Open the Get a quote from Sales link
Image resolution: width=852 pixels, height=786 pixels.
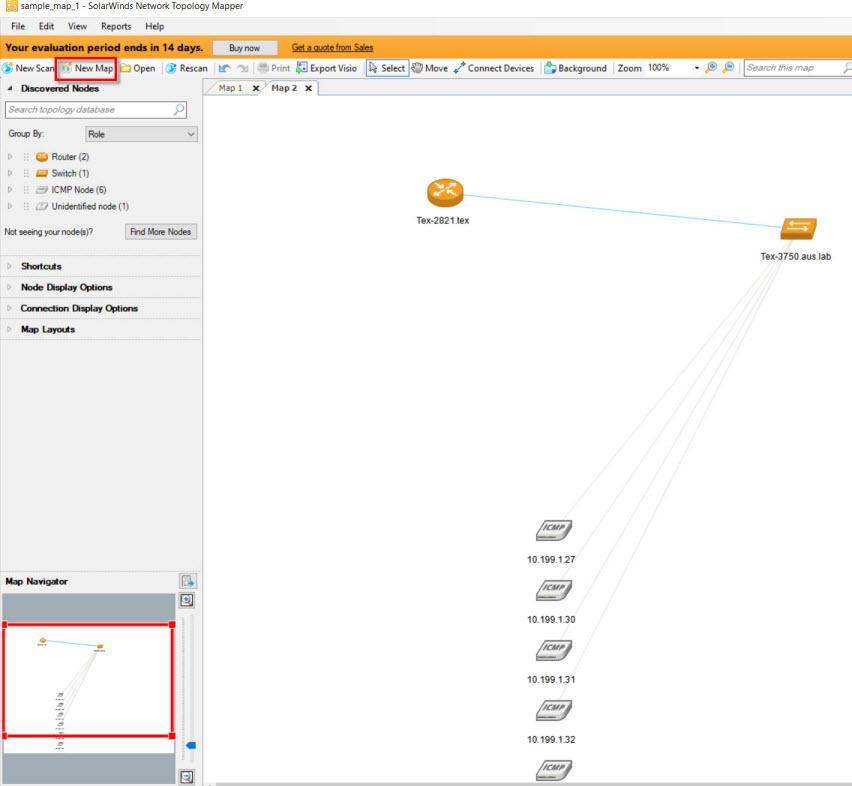point(332,47)
